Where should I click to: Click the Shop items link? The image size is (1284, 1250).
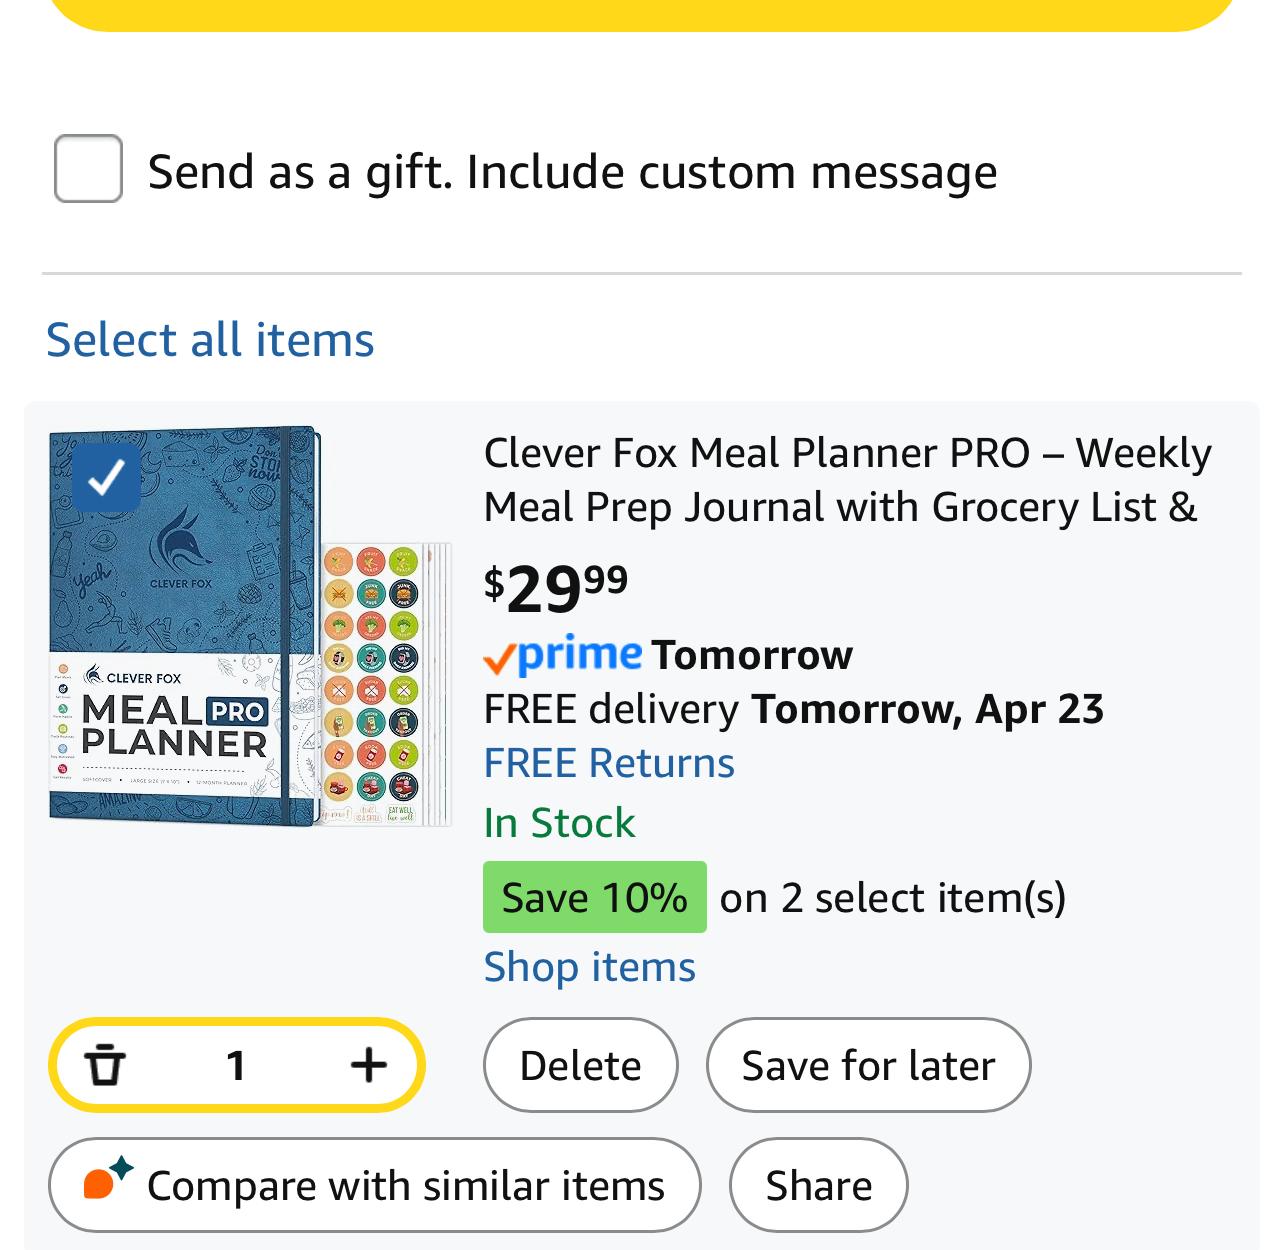click(x=589, y=967)
